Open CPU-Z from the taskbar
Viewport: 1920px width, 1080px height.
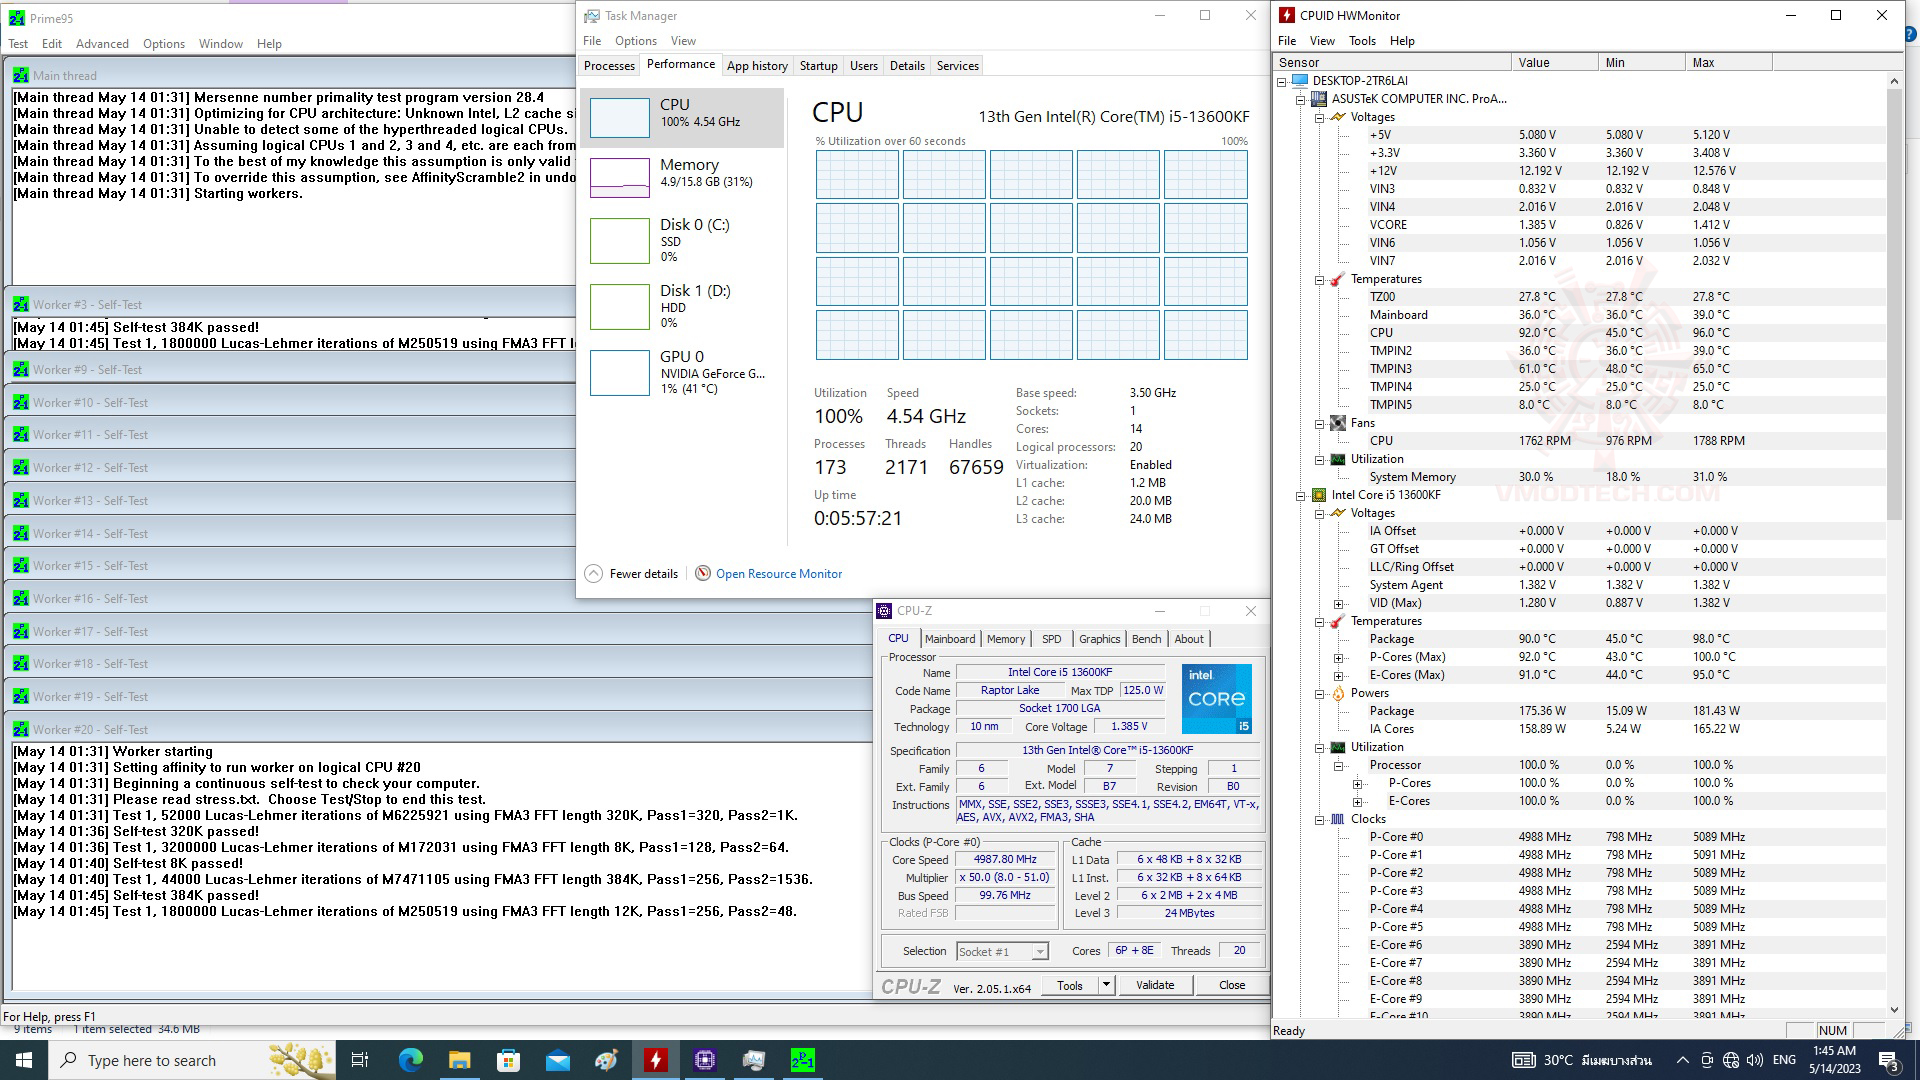pos(704,1060)
